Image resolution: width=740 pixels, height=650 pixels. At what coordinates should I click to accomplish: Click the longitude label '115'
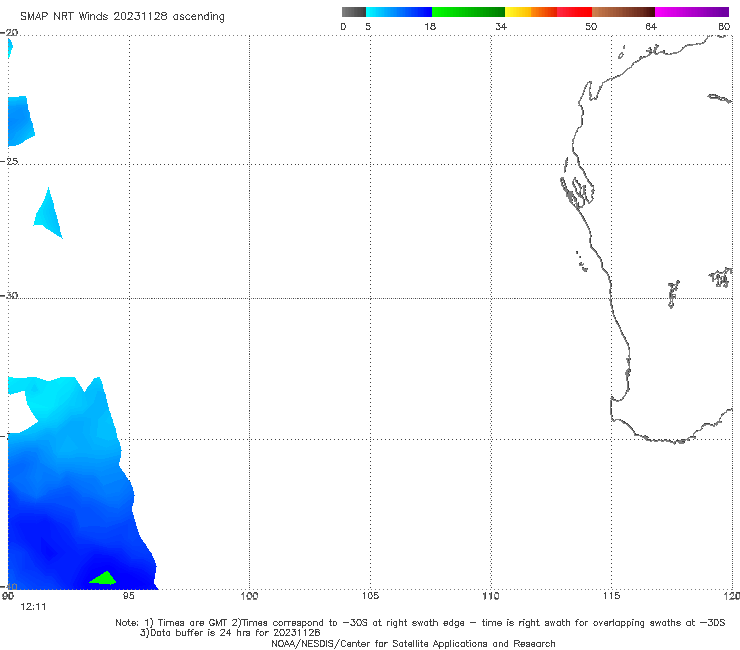point(612,596)
